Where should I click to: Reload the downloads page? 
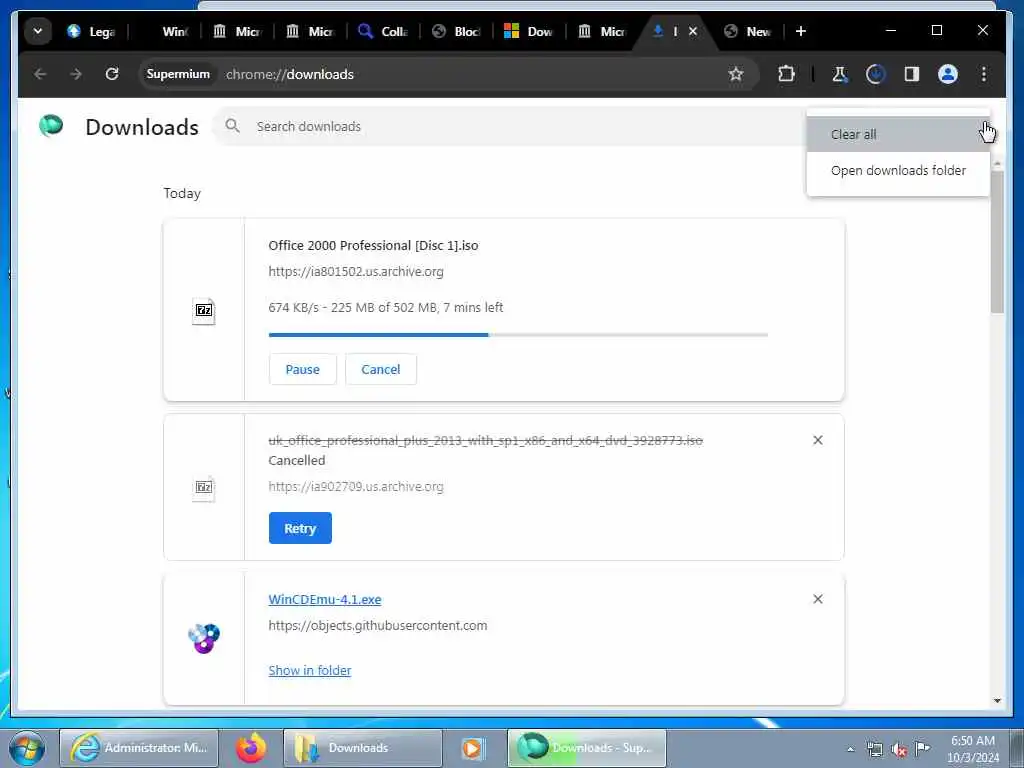(112, 74)
